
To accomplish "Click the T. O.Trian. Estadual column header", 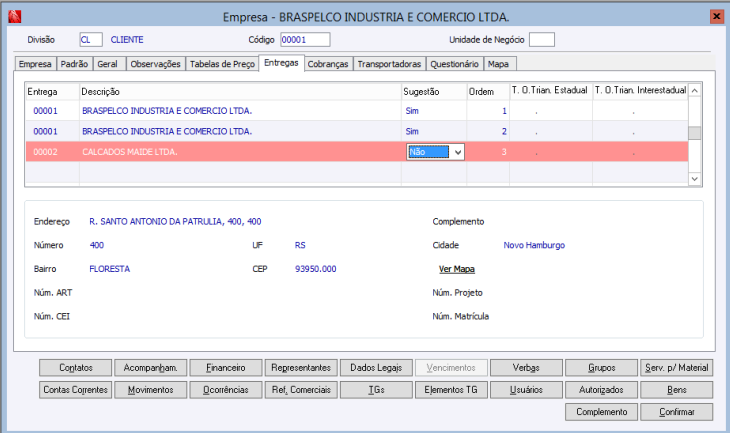I will pyautogui.click(x=551, y=92).
